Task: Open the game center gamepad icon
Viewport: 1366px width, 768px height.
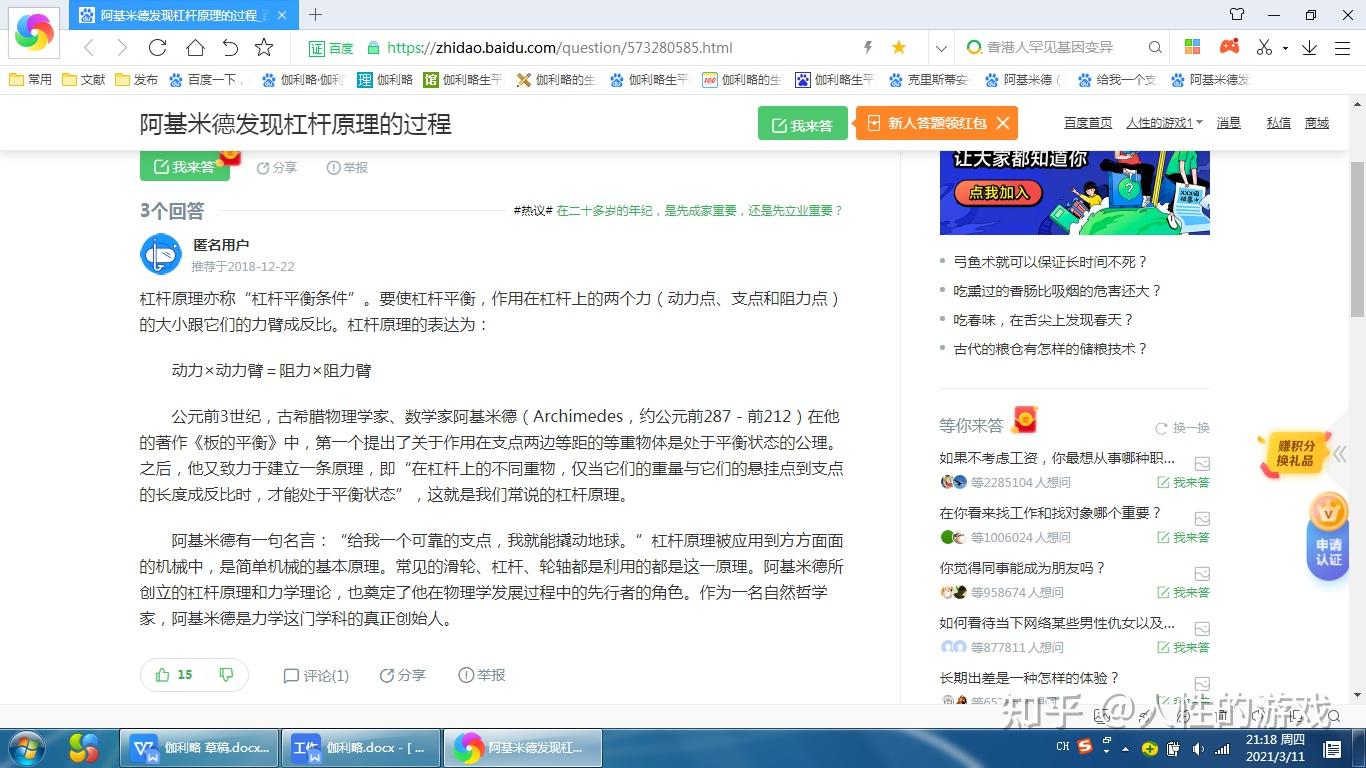Action: point(1228,46)
